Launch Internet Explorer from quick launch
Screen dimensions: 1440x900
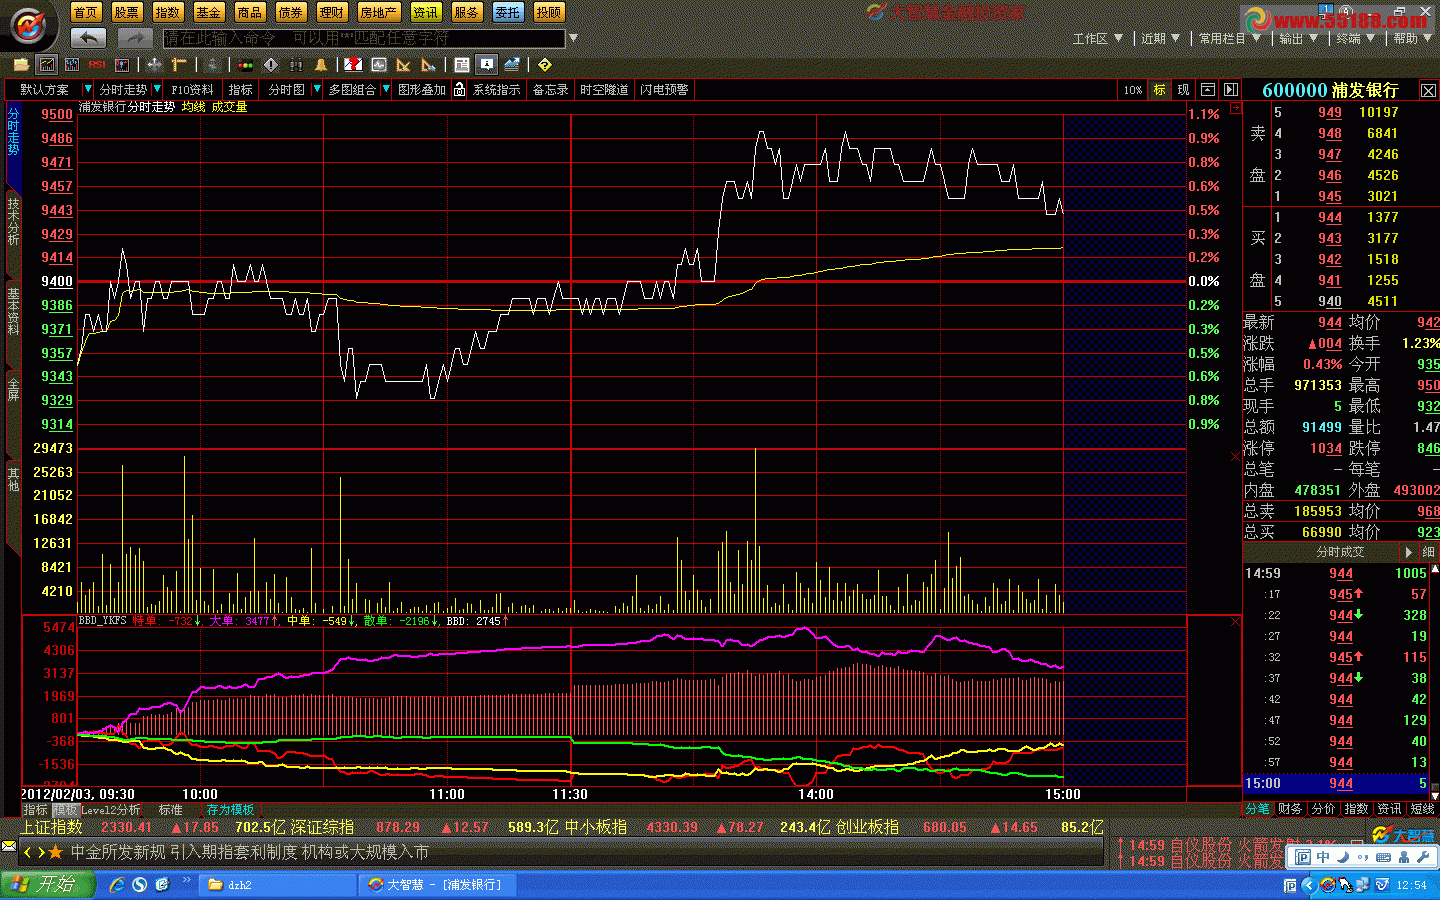tap(117, 884)
